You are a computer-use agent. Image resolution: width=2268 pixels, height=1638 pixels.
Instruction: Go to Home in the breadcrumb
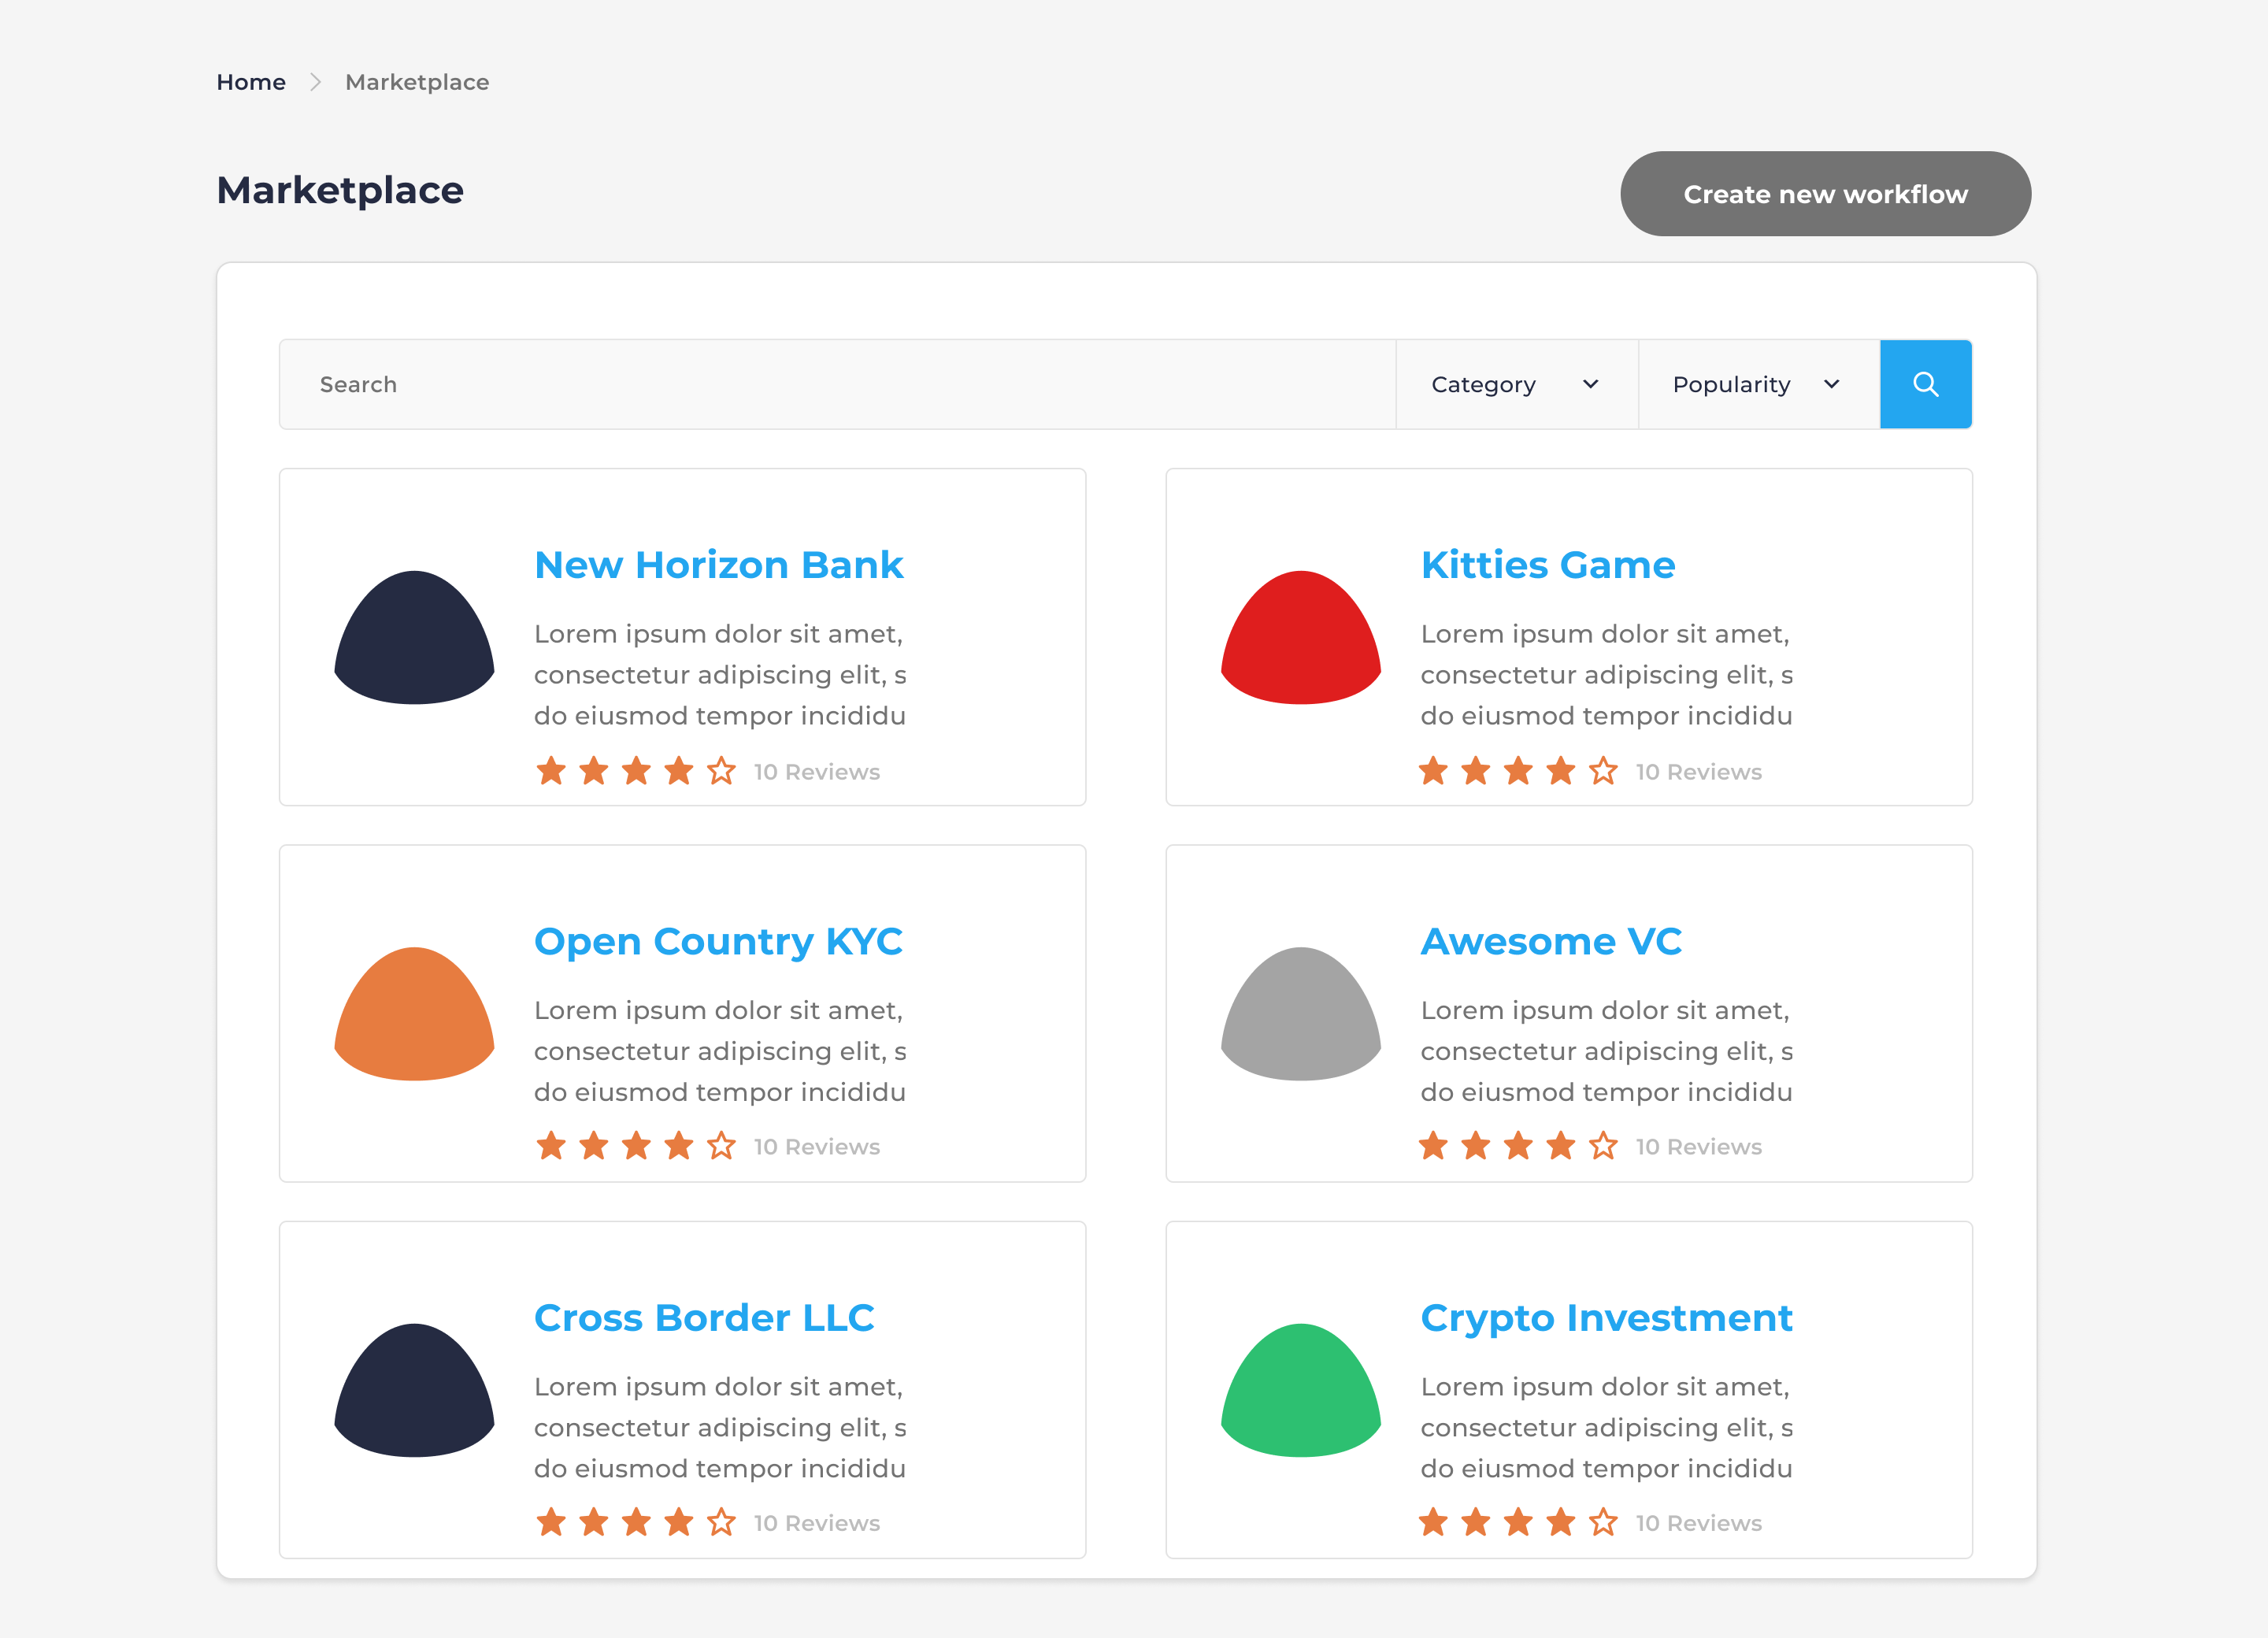251,82
